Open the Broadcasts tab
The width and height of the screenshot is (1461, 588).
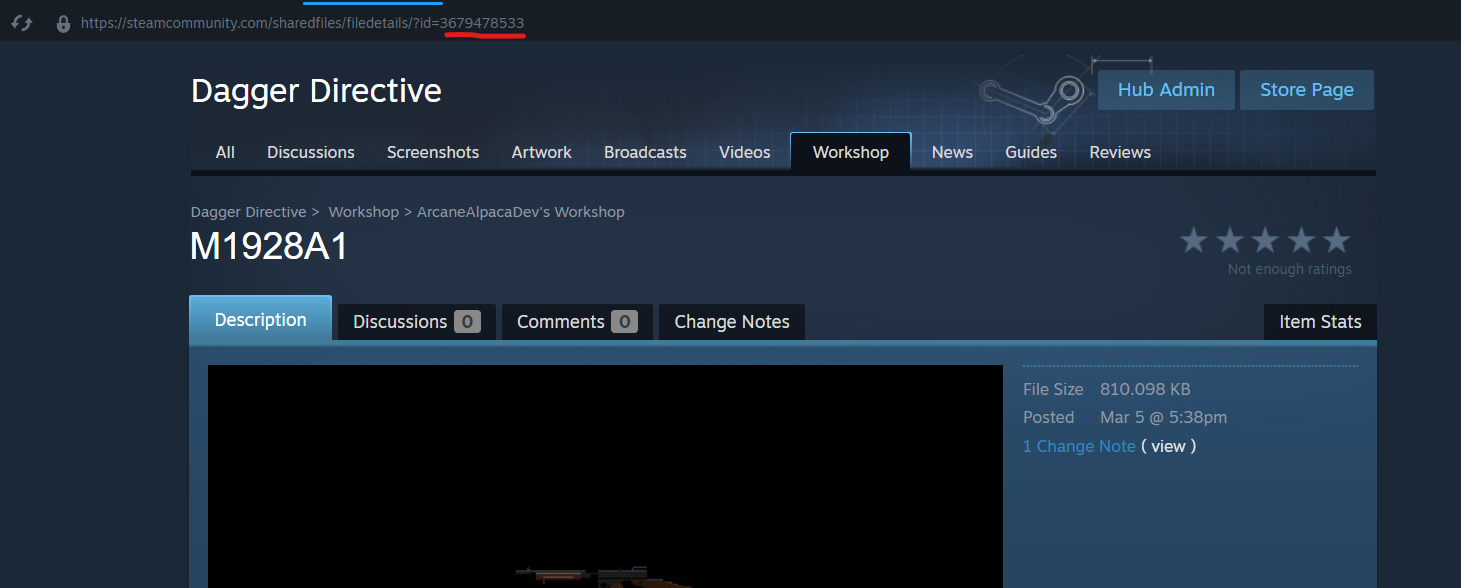(x=645, y=152)
